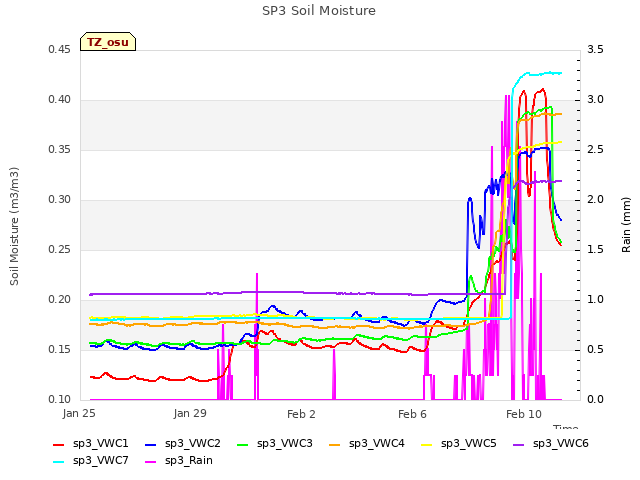Click the 1.5 right axis value
The height and width of the screenshot is (480, 640).
pyautogui.click(x=596, y=249)
